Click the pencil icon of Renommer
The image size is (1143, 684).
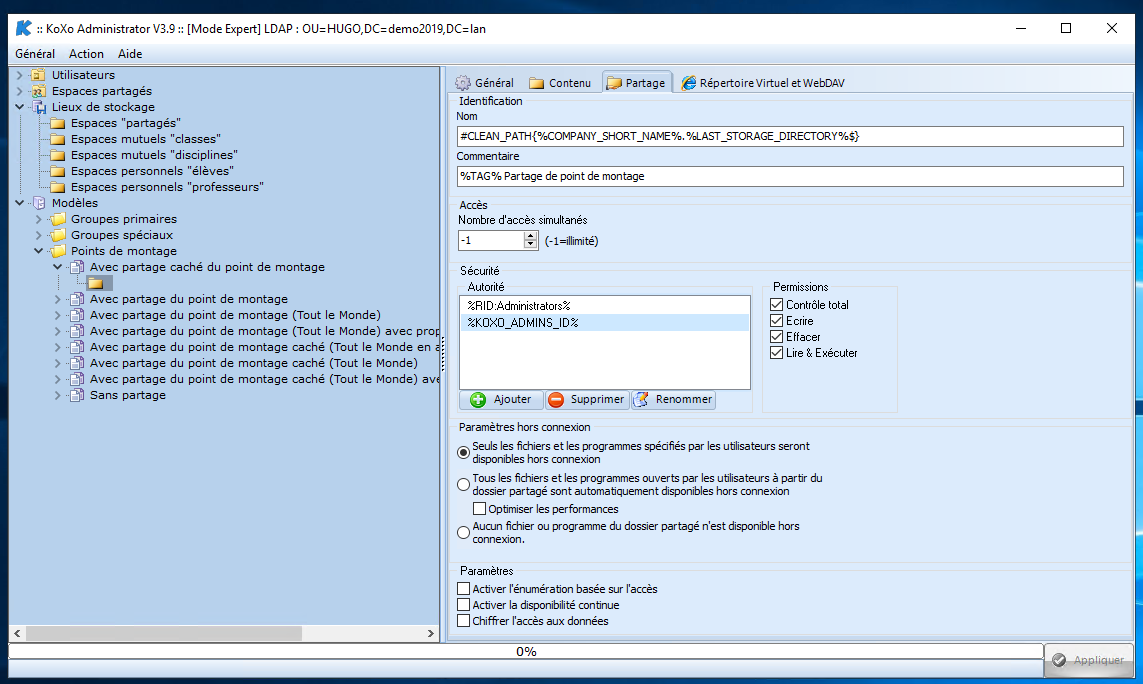tap(641, 400)
